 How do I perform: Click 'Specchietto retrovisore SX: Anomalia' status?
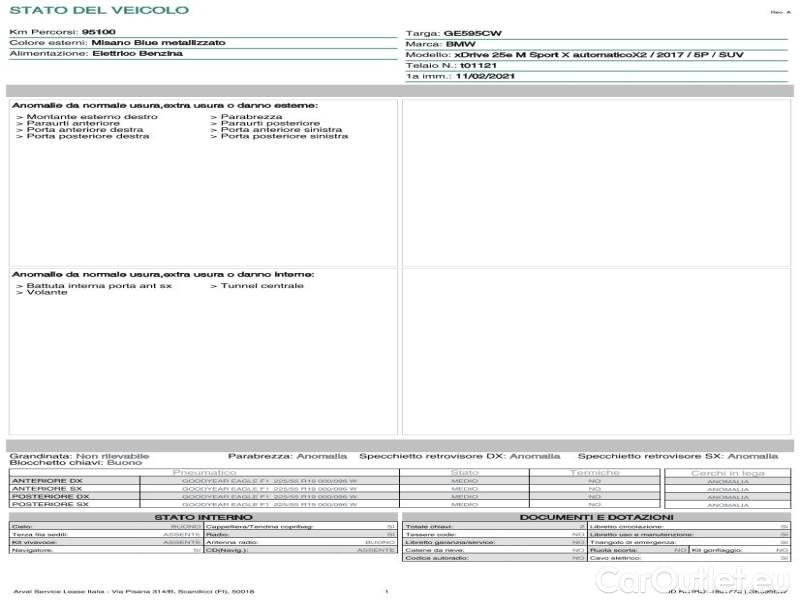pos(678,456)
